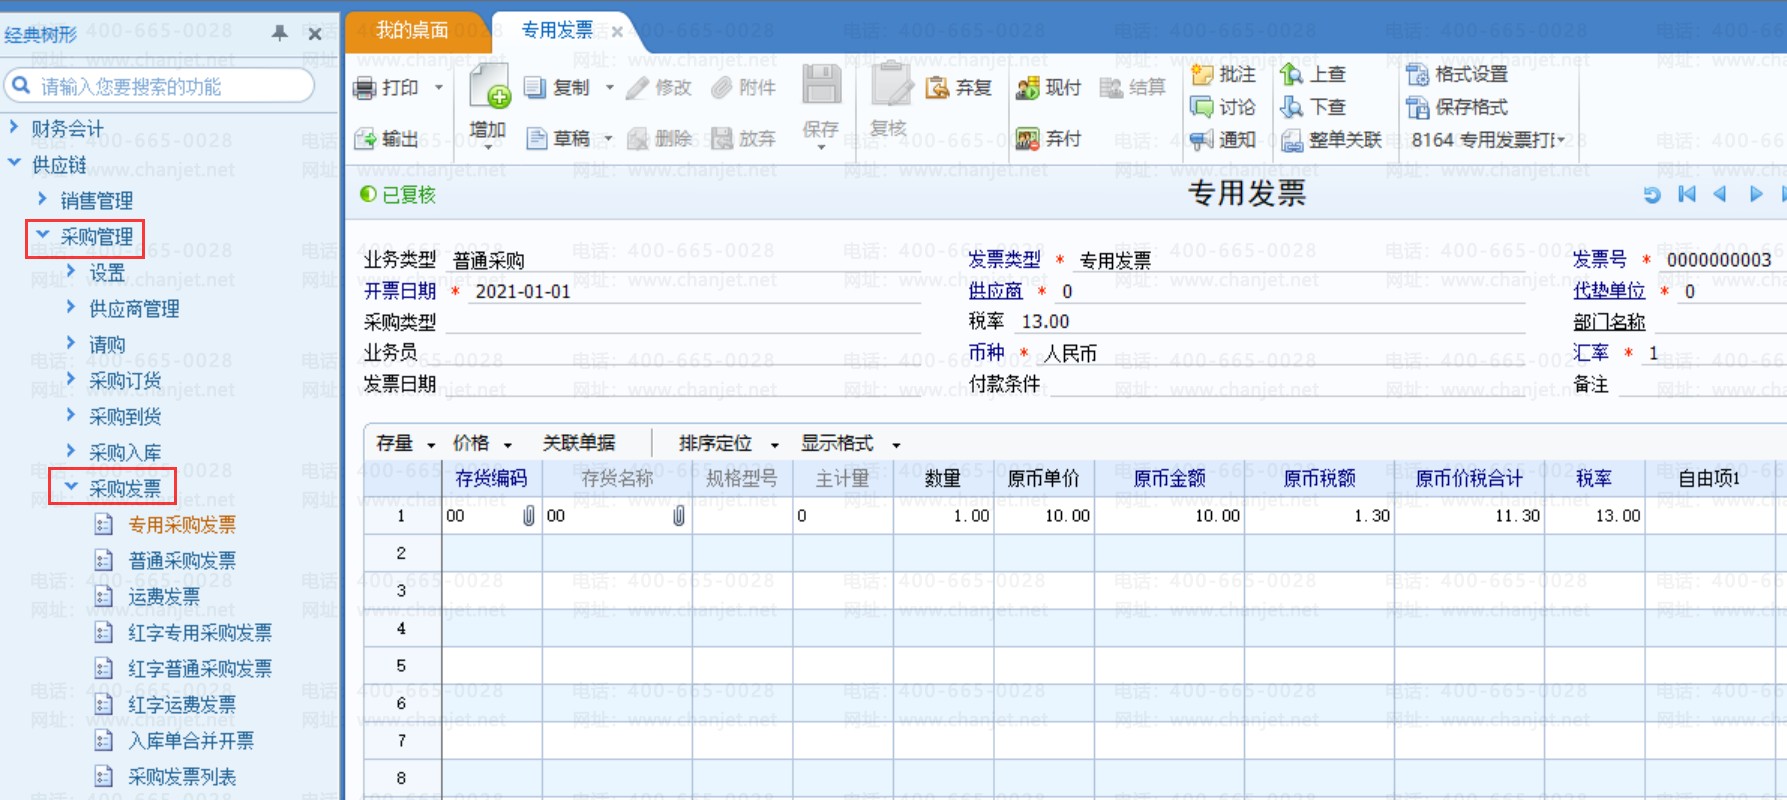Switch to the 我的桌面 tab
This screenshot has width=1787, height=800.
[x=412, y=30]
